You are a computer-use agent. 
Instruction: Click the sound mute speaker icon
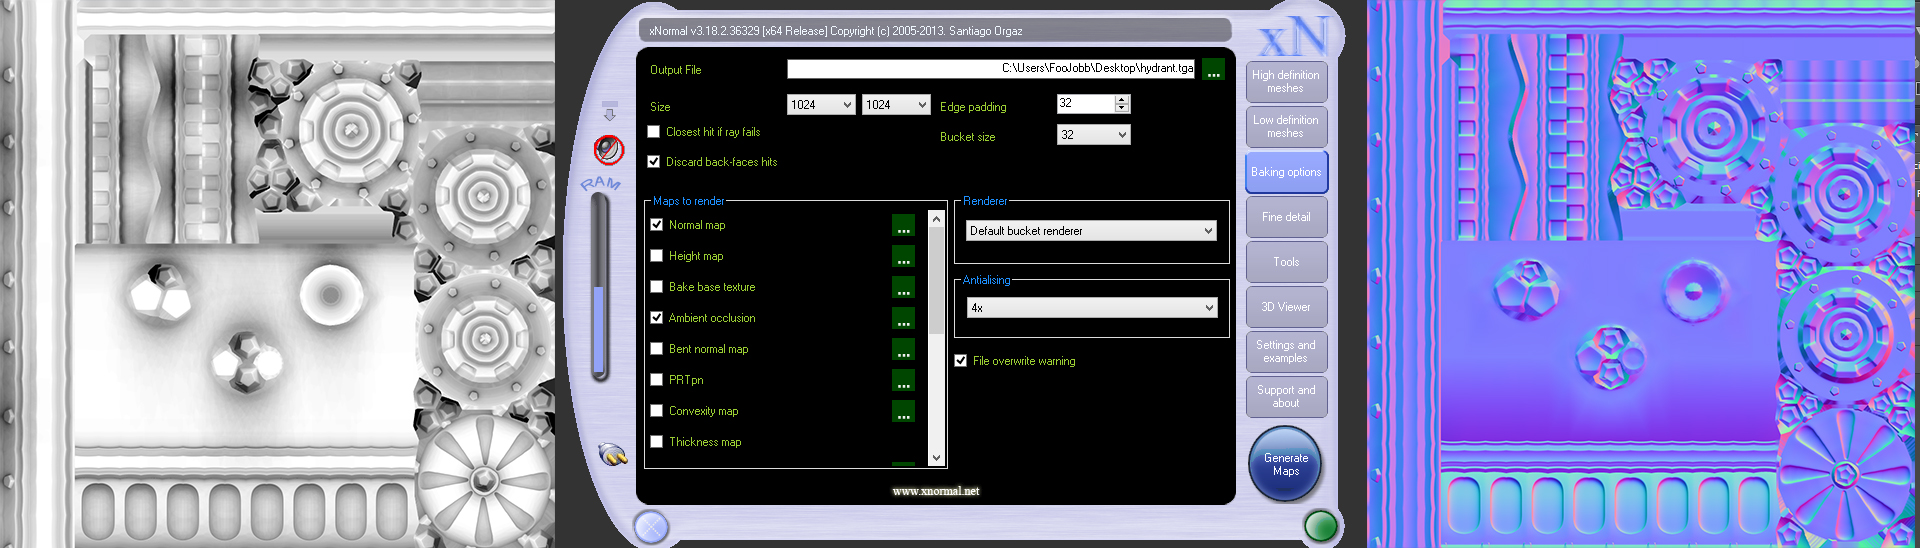click(x=608, y=150)
